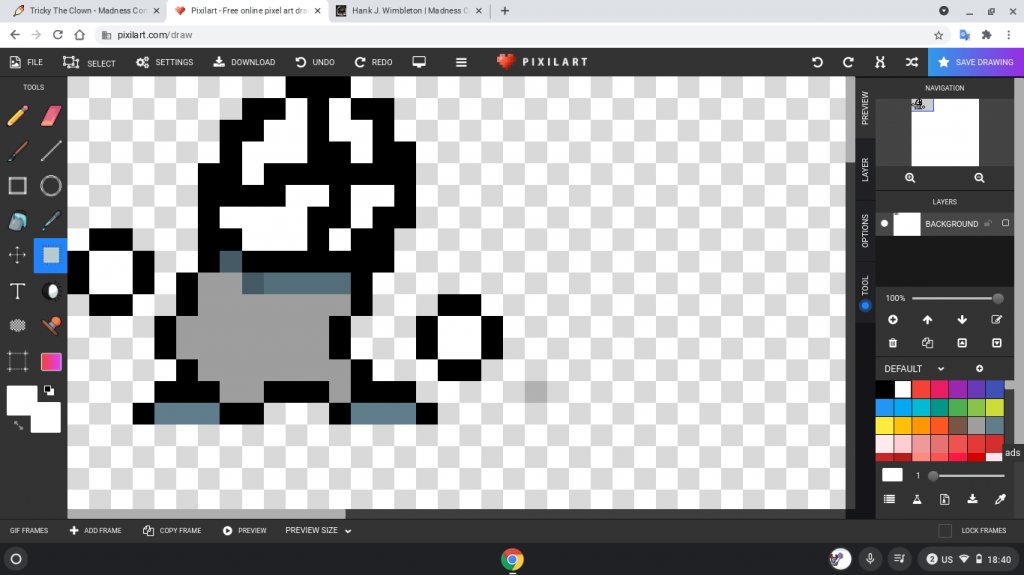Select the Square shape tool

pyautogui.click(x=18, y=186)
